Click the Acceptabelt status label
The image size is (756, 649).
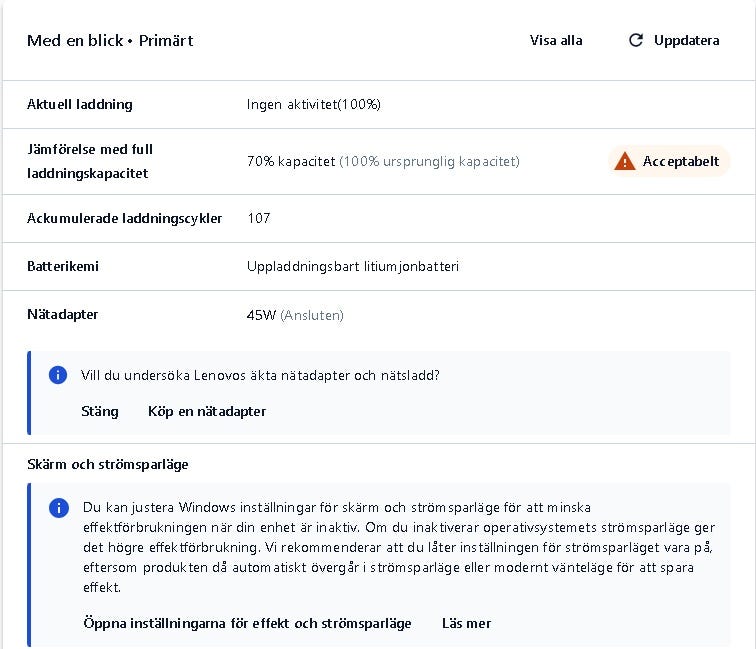[x=680, y=161]
